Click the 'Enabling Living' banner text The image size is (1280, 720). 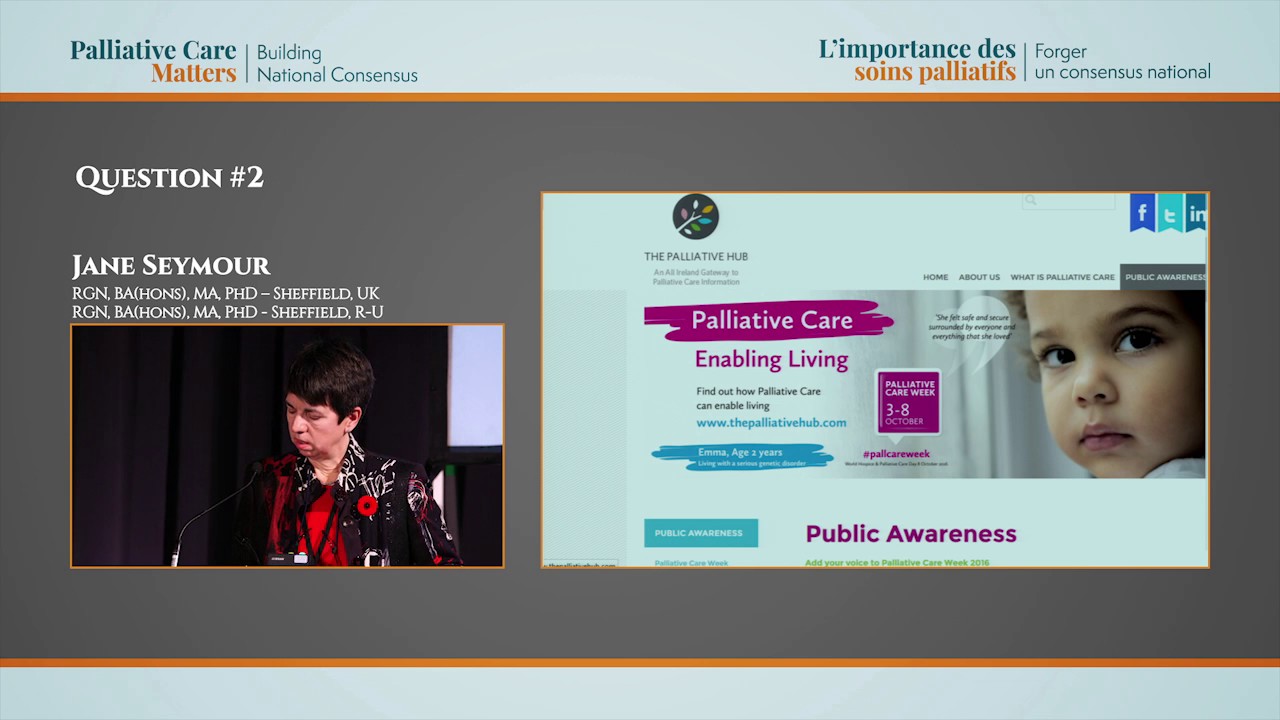pos(771,359)
